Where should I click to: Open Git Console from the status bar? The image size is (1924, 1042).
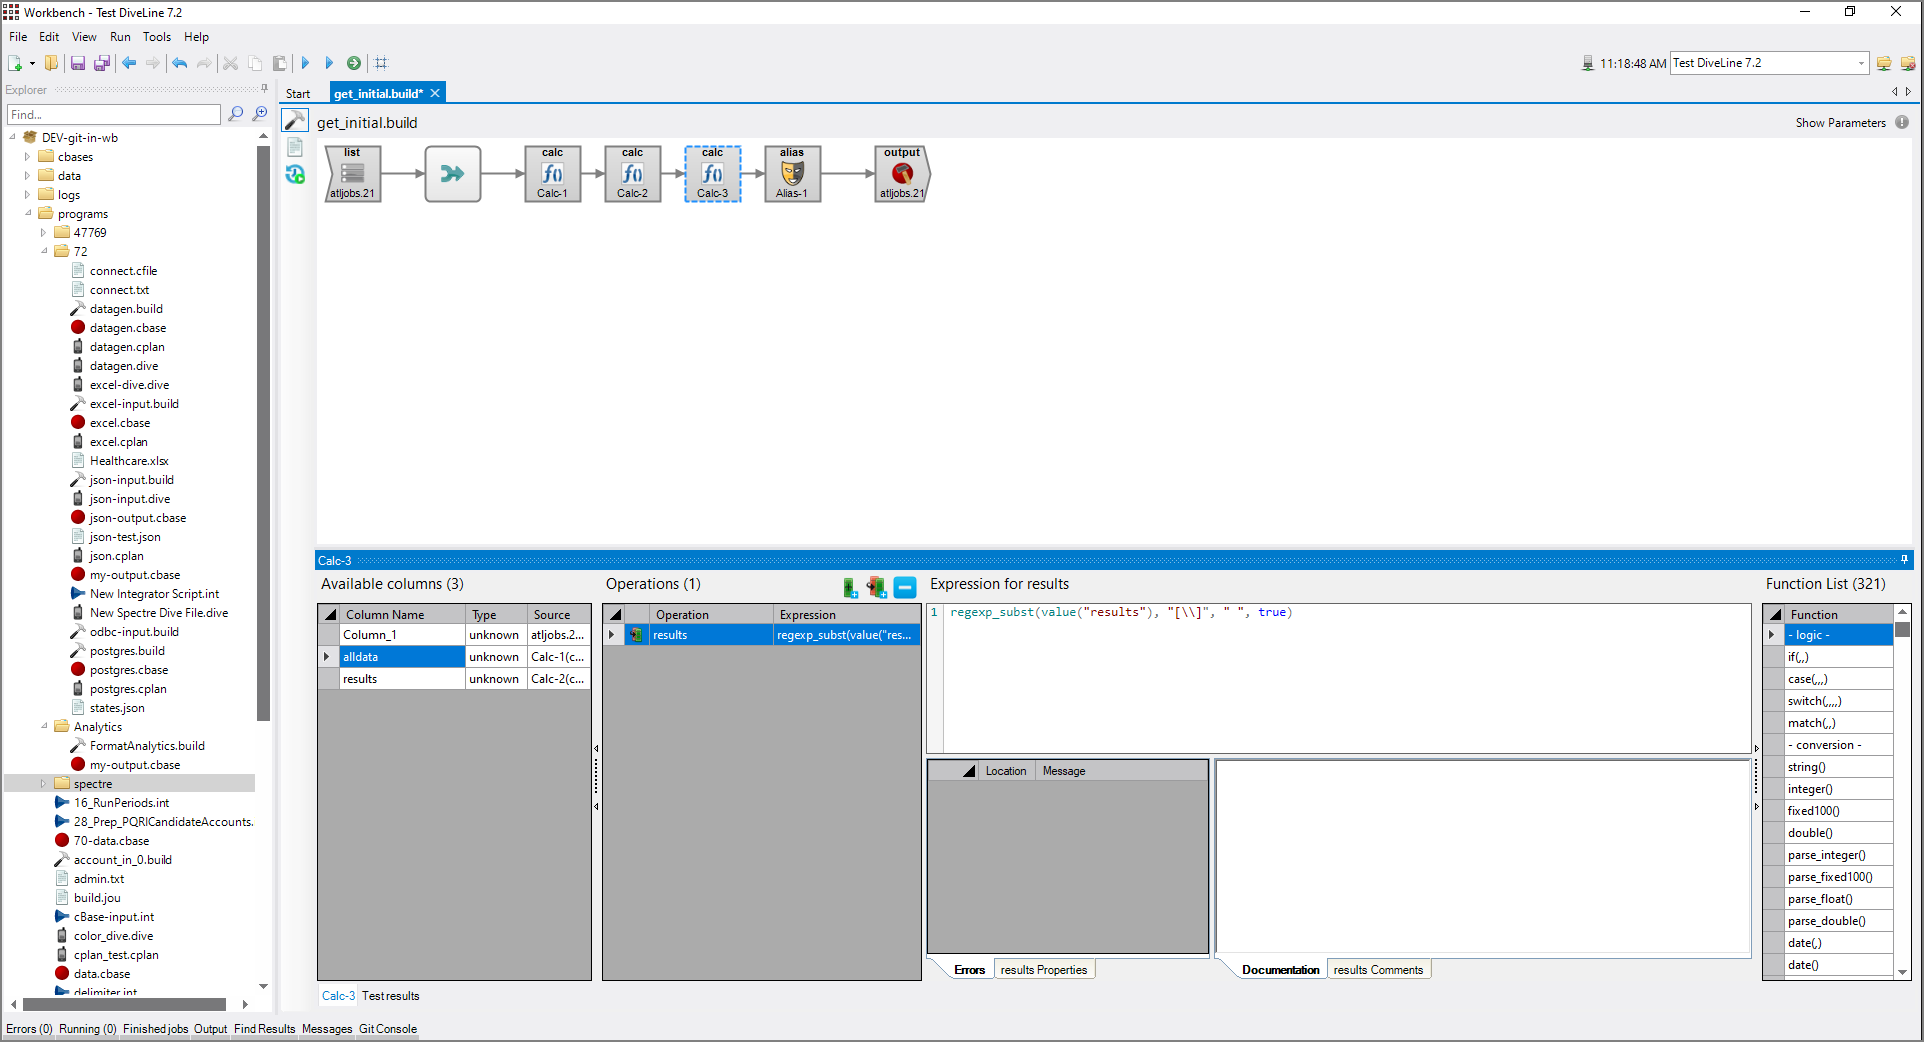point(388,1029)
